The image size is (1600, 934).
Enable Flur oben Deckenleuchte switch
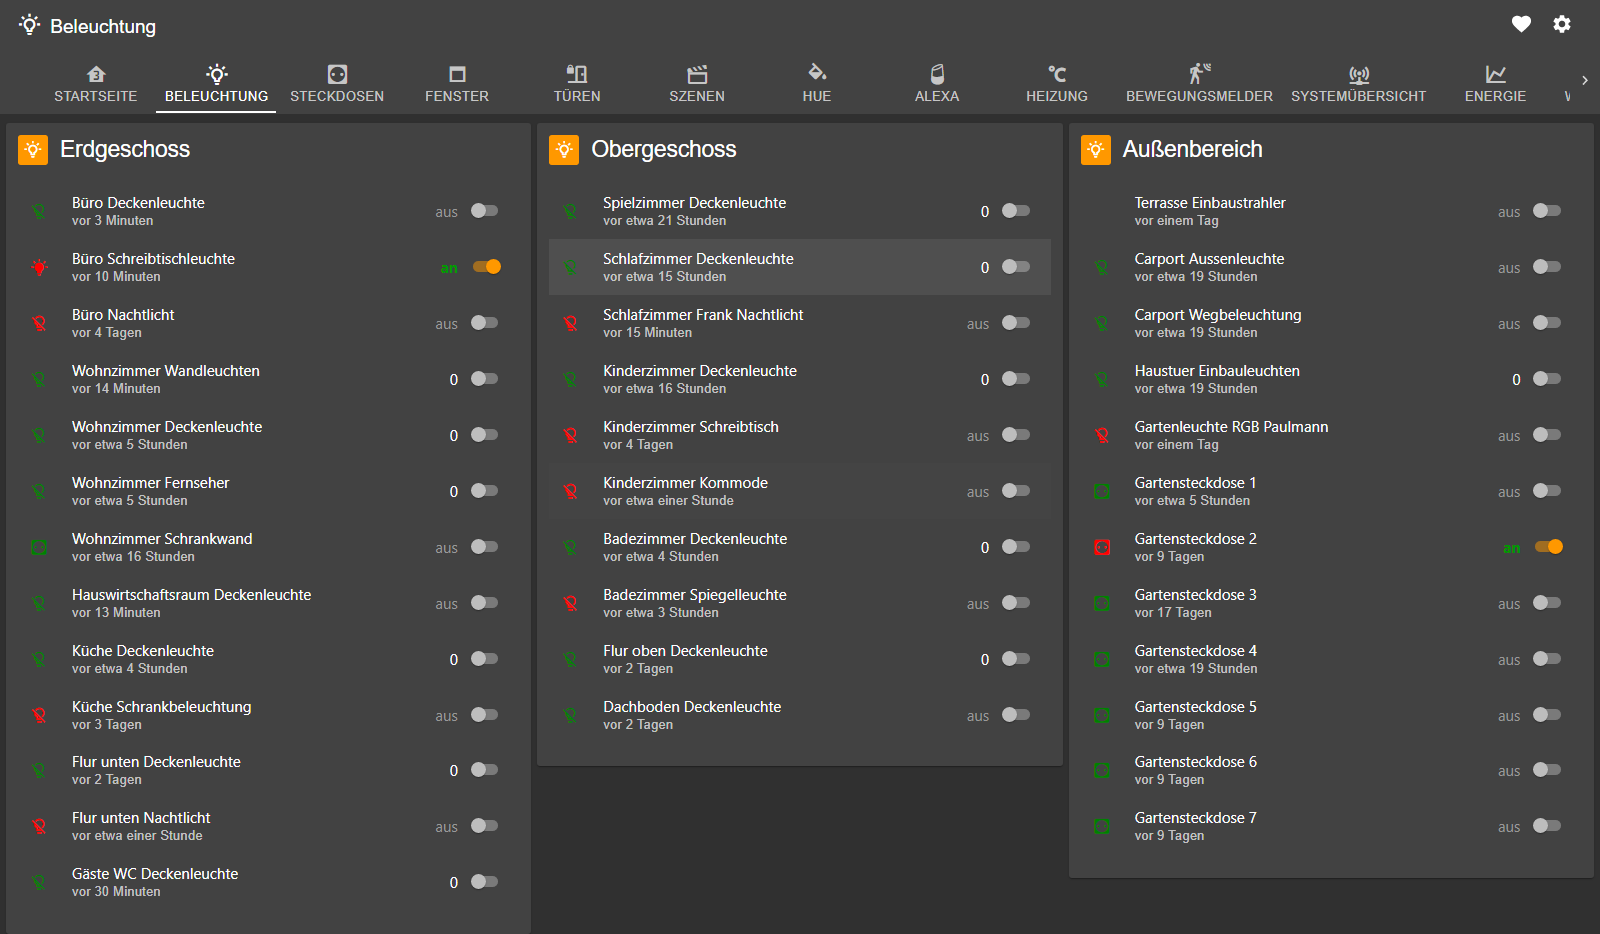[x=1016, y=659]
